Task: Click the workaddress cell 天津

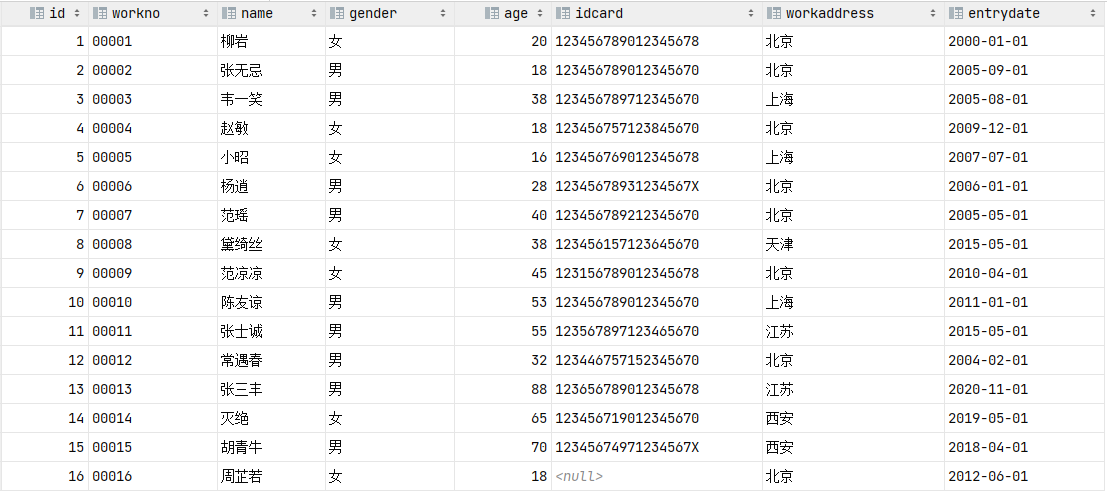Action: (779, 244)
